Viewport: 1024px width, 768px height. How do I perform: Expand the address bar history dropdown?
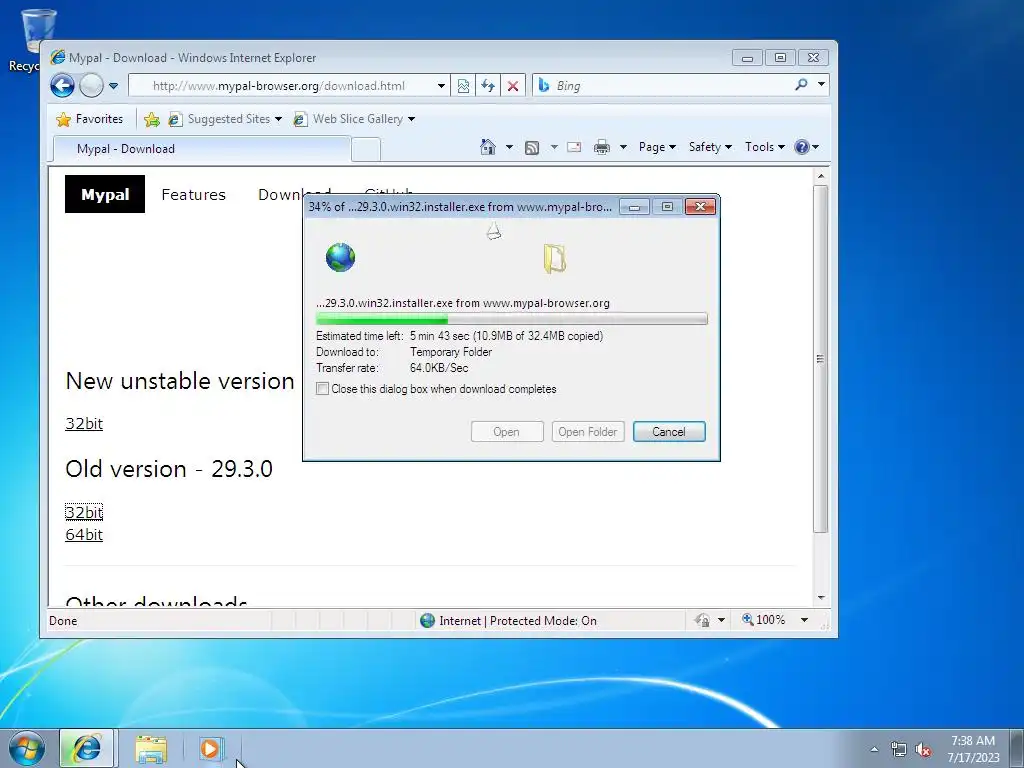pos(441,86)
